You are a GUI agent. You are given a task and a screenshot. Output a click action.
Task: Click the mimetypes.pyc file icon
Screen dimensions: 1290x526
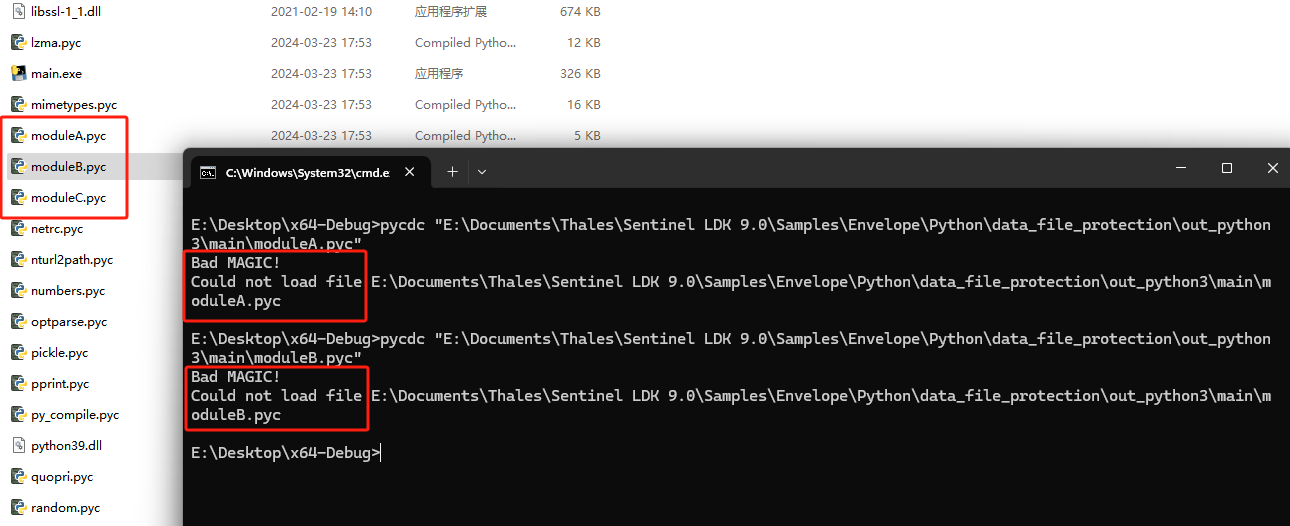18,104
